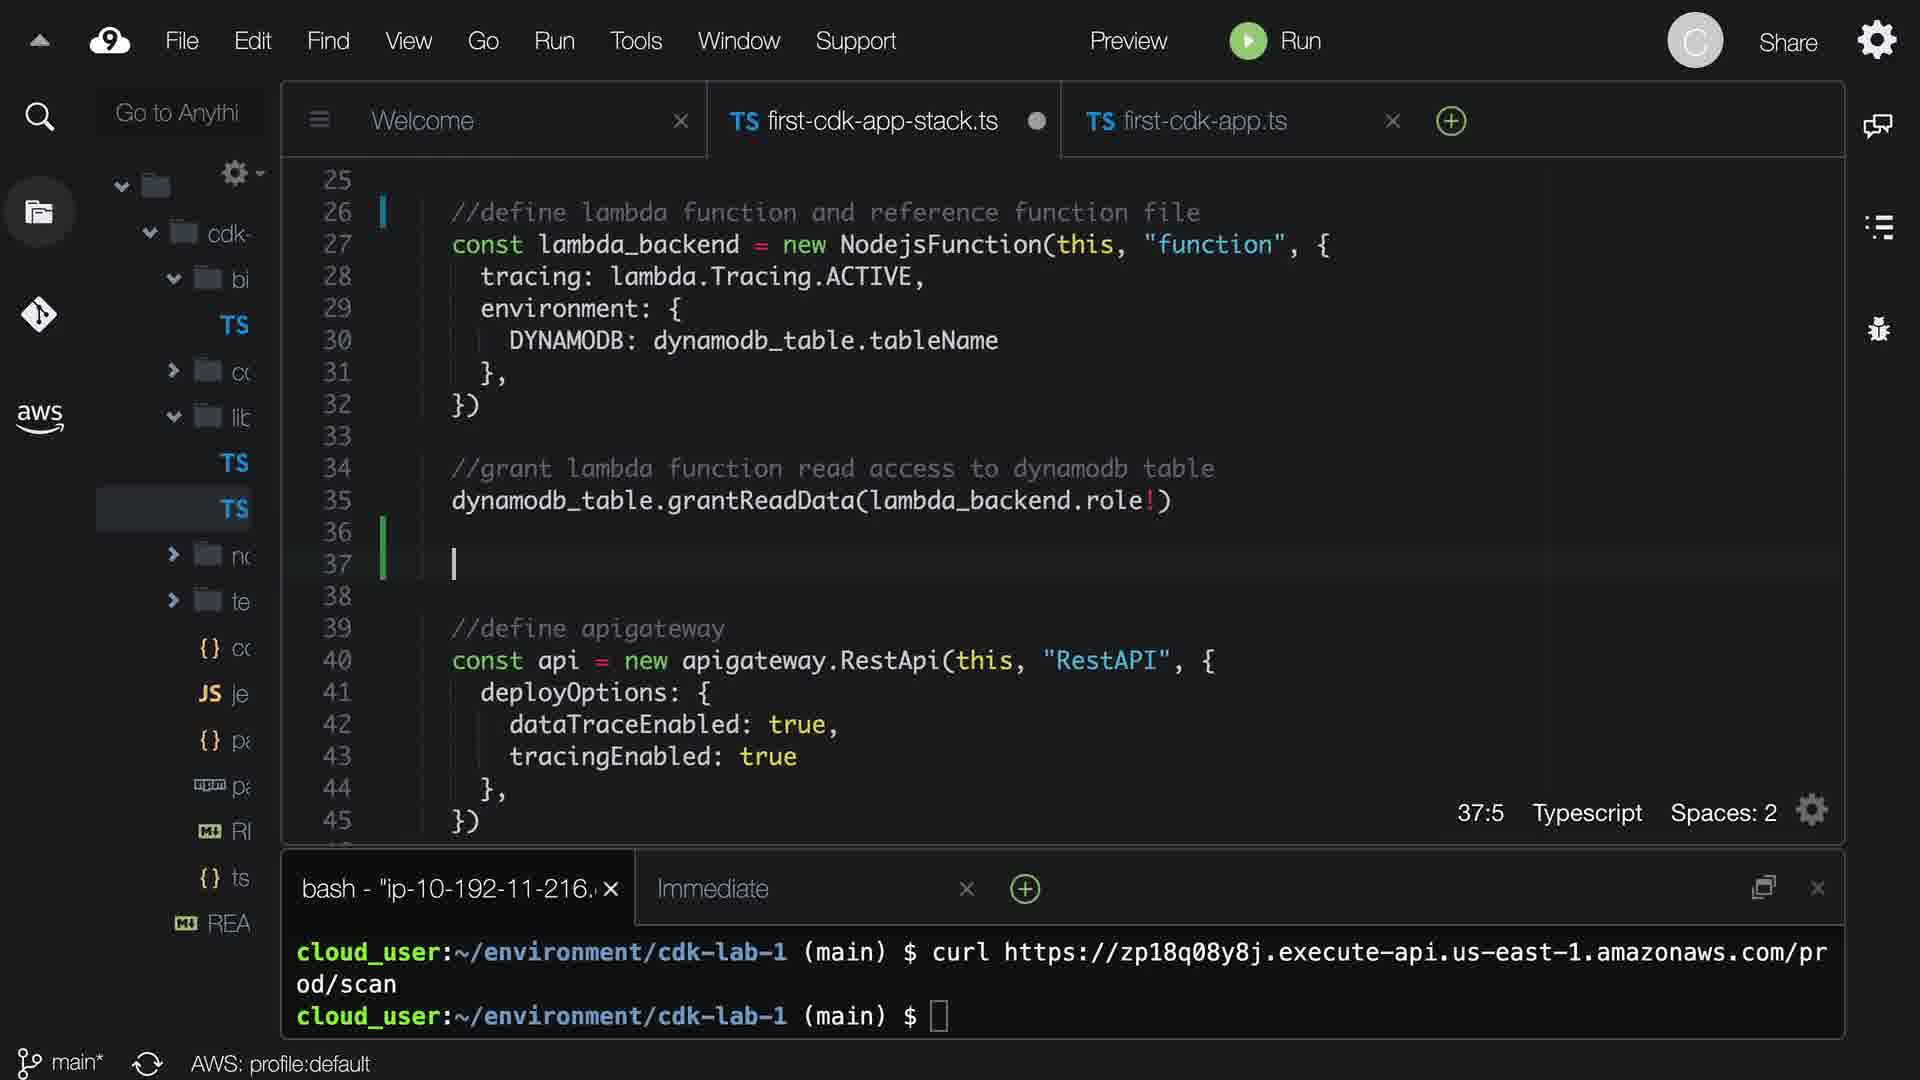Maximize the terminal panel pane
The width and height of the screenshot is (1920, 1080).
pos(1764,888)
